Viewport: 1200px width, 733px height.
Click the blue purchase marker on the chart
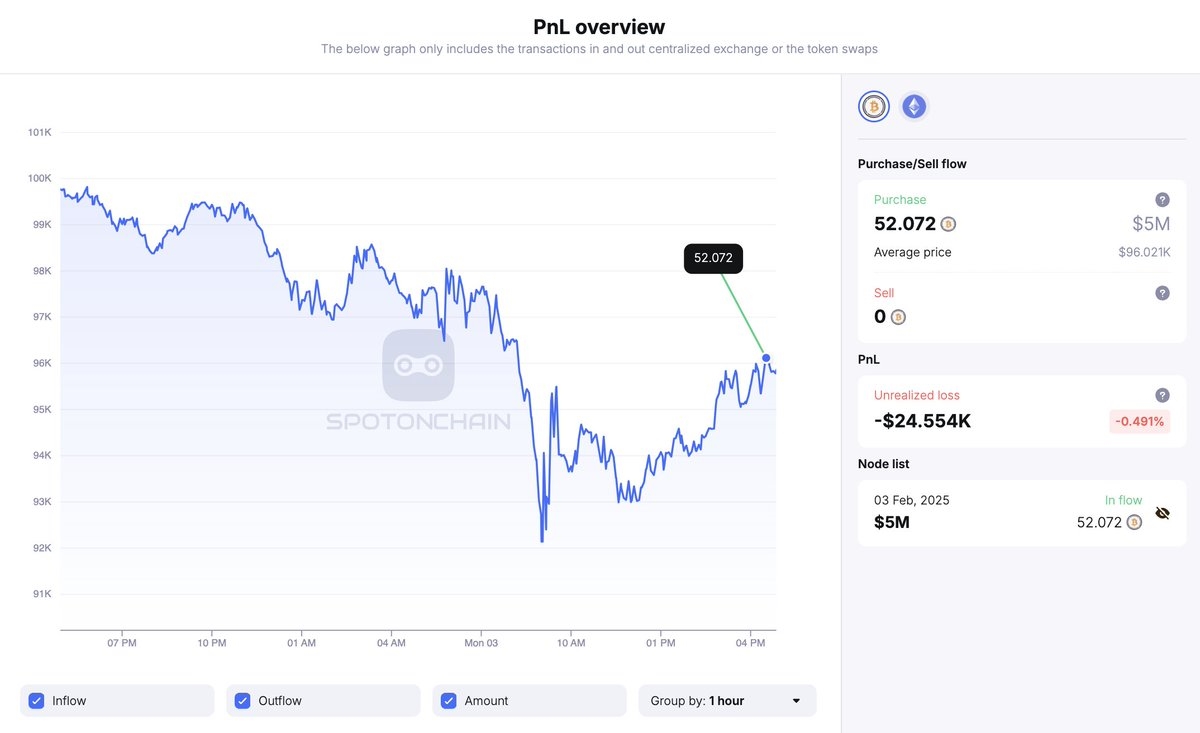pos(766,358)
